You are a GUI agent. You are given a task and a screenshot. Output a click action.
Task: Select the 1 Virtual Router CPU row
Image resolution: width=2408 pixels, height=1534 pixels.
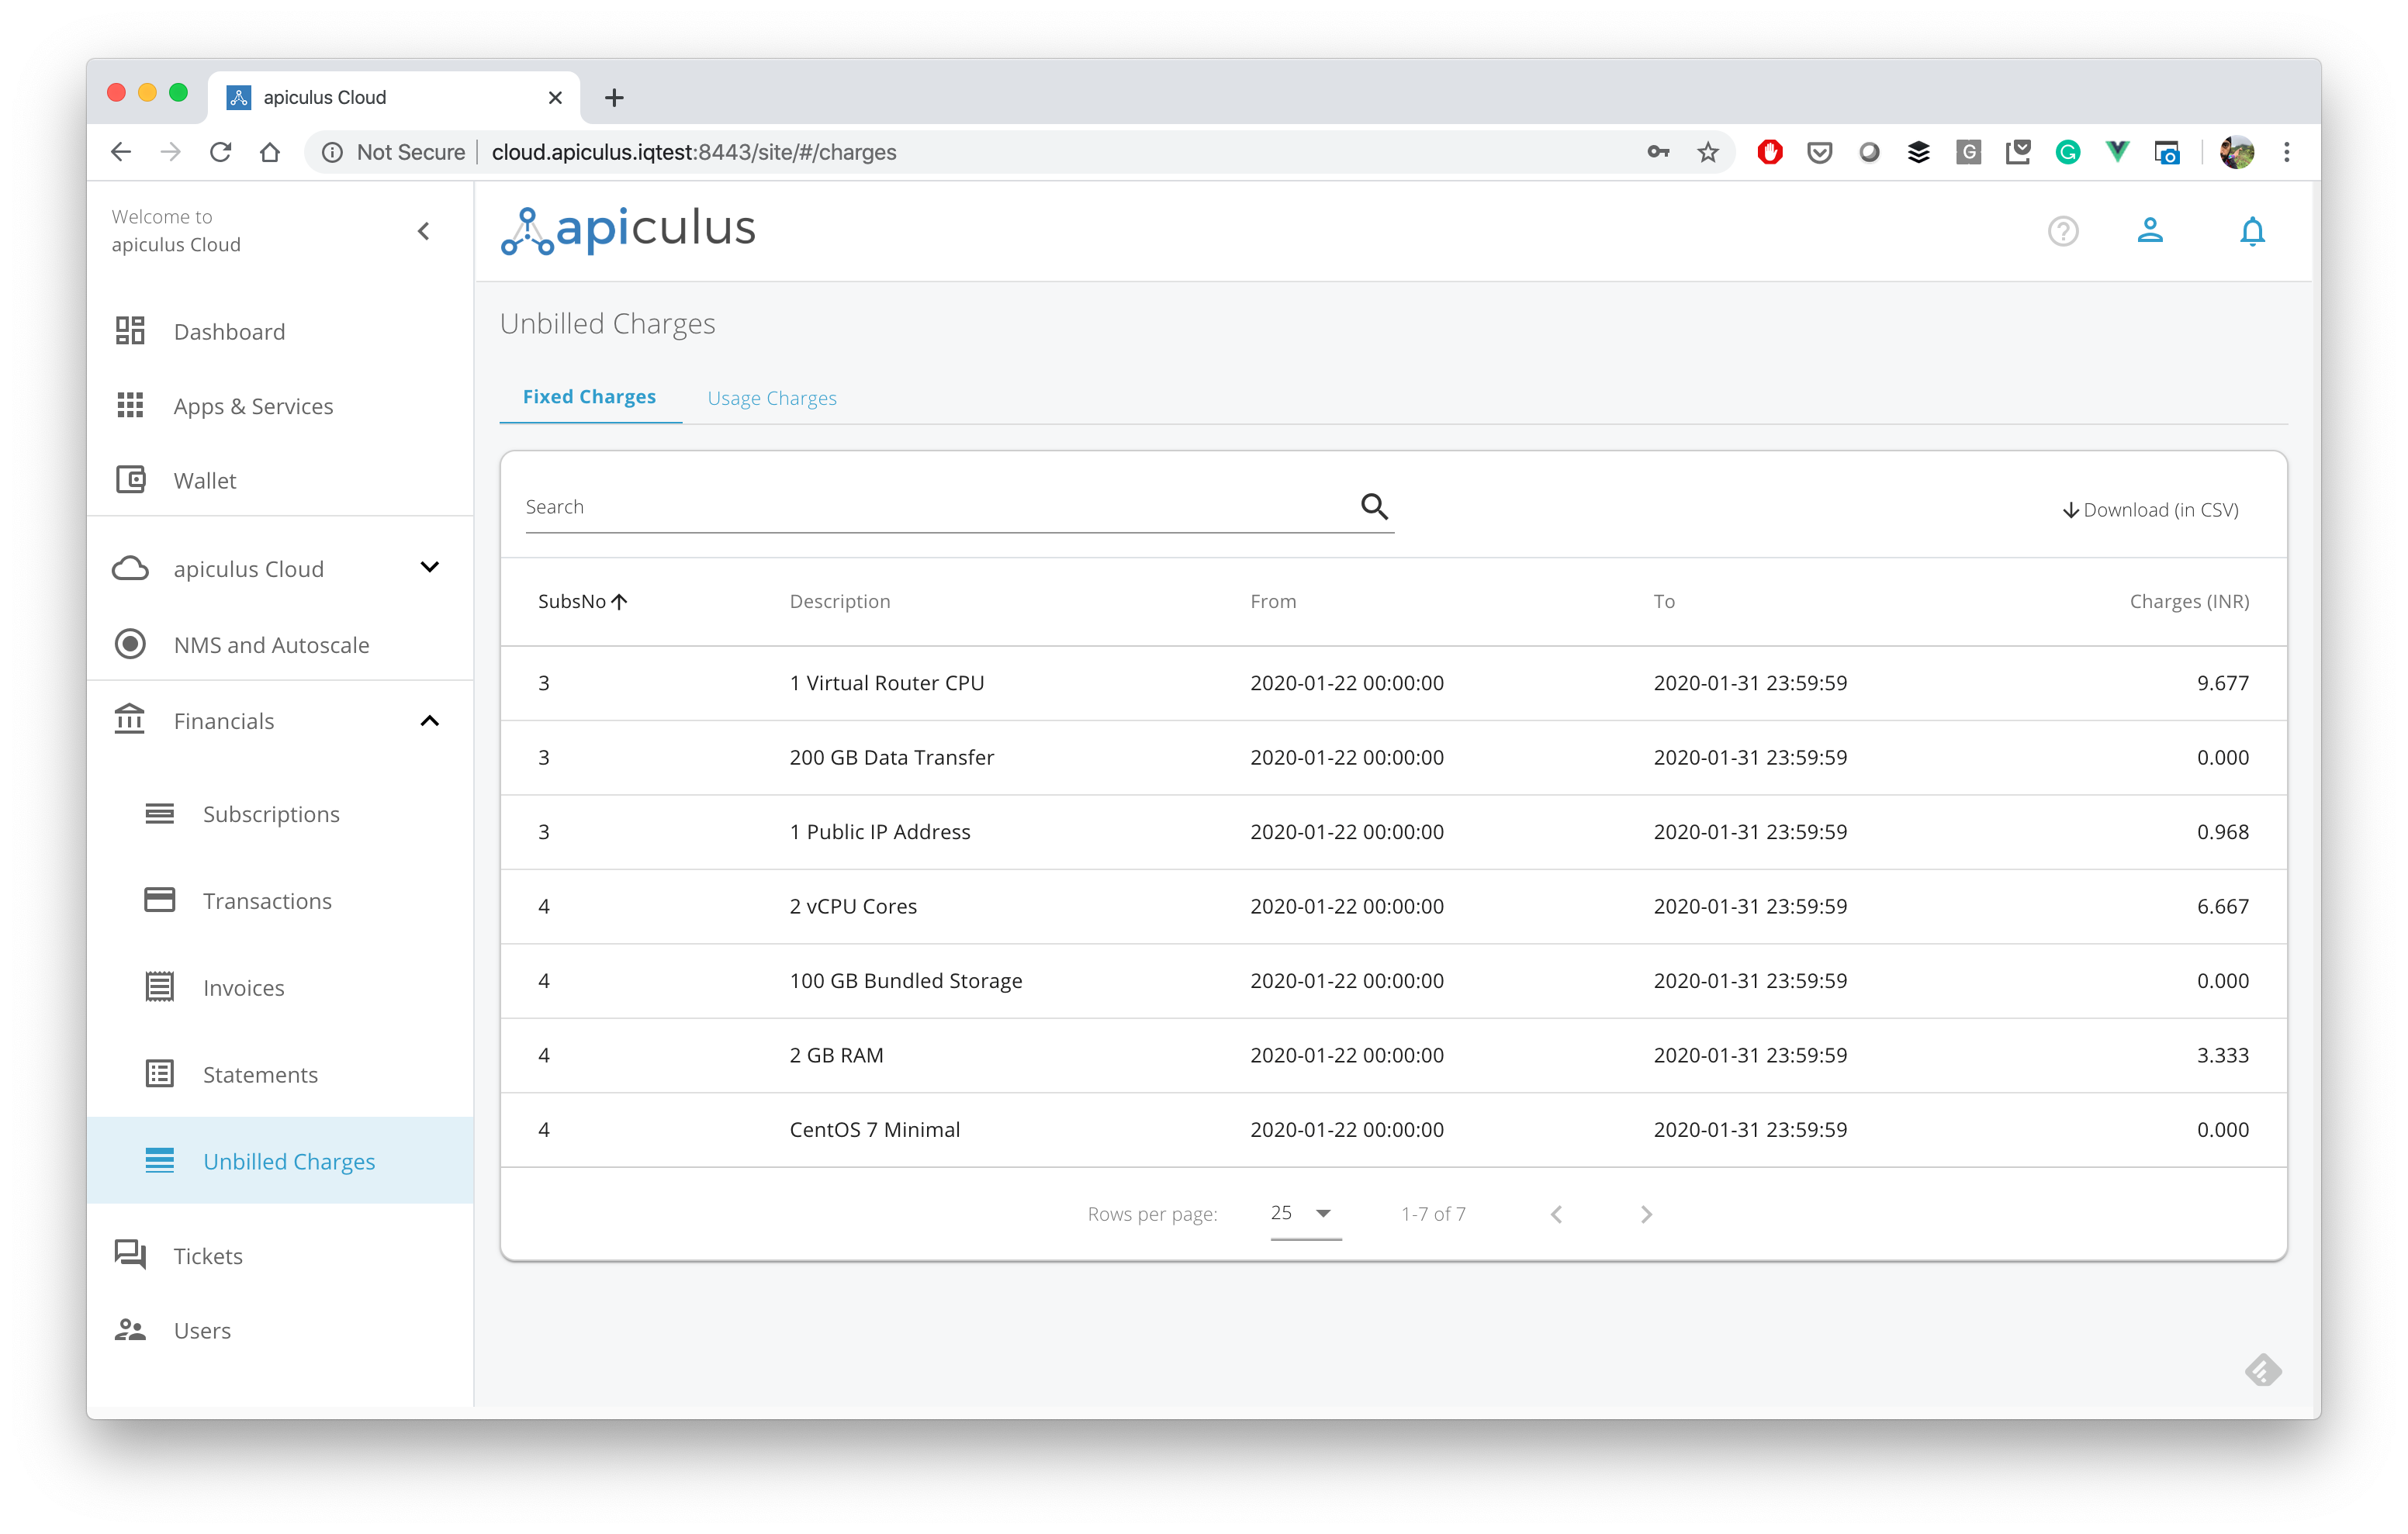coord(1393,683)
